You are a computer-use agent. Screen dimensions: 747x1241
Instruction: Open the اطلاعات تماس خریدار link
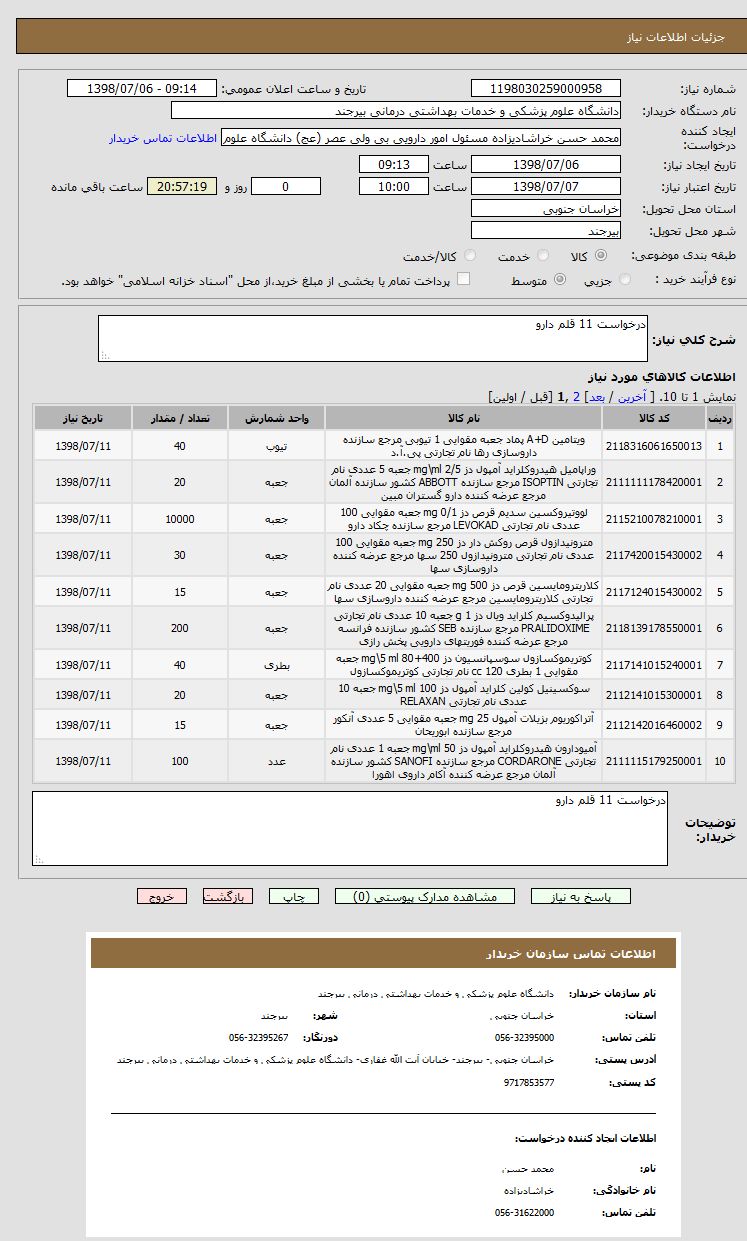161,138
